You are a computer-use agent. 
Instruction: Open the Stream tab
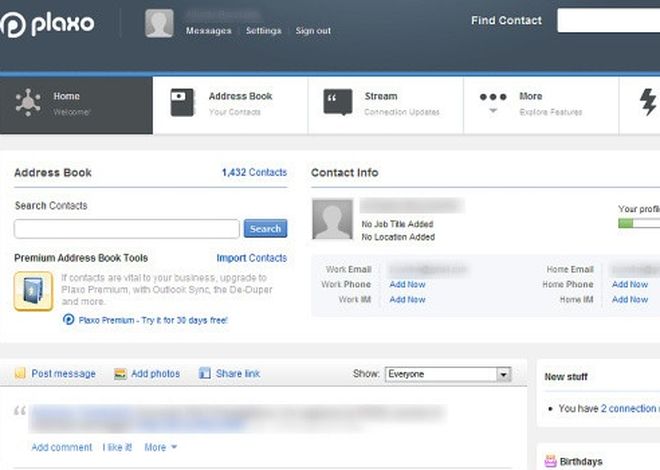[x=386, y=105]
